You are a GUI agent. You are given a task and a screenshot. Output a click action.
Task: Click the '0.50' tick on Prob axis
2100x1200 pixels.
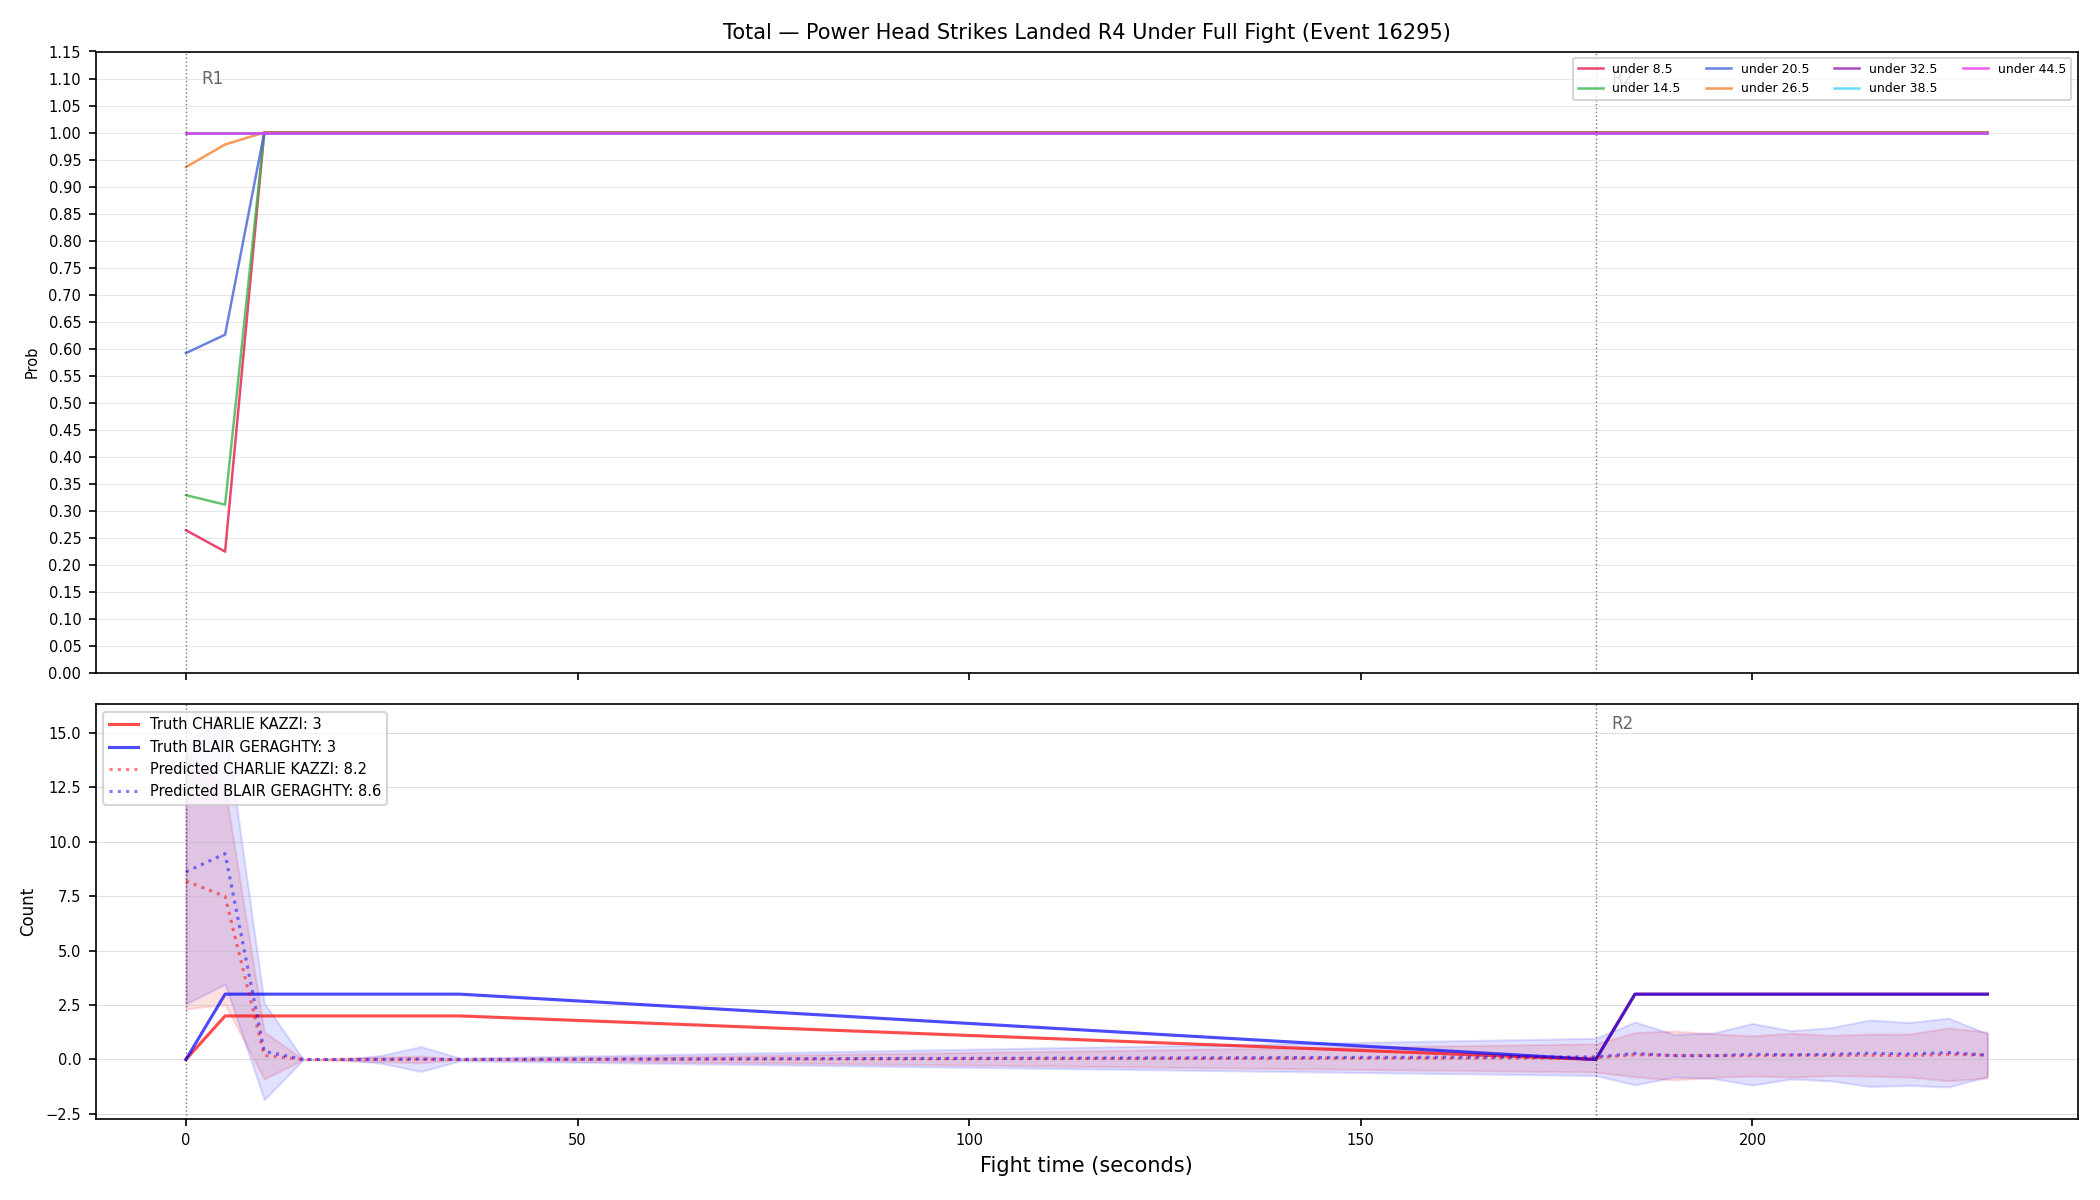[65, 403]
